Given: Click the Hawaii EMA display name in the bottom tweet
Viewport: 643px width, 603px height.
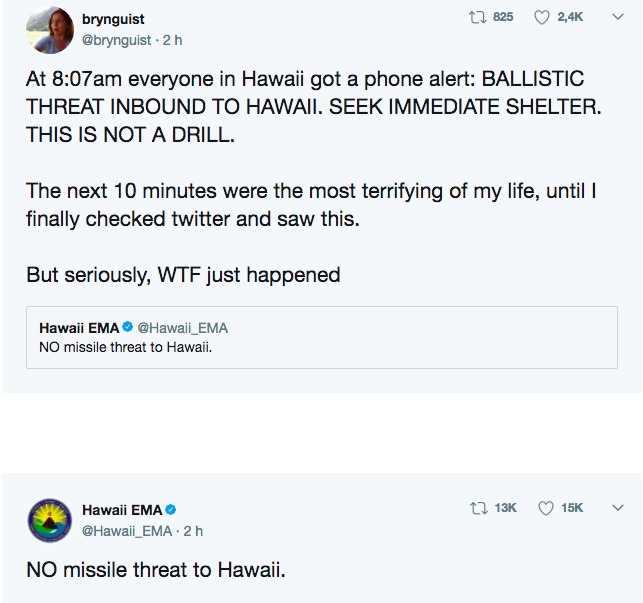Looking at the screenshot, I should pyautogui.click(x=122, y=510).
